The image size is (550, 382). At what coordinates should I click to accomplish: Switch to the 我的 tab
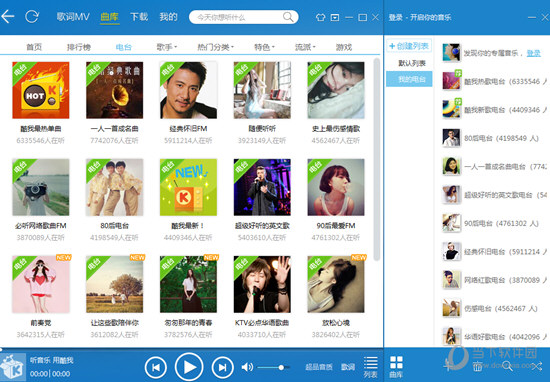click(168, 17)
